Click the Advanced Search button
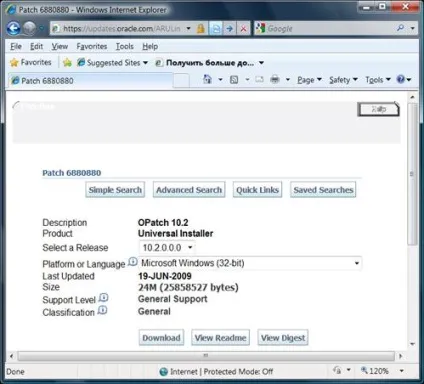 pyautogui.click(x=189, y=190)
